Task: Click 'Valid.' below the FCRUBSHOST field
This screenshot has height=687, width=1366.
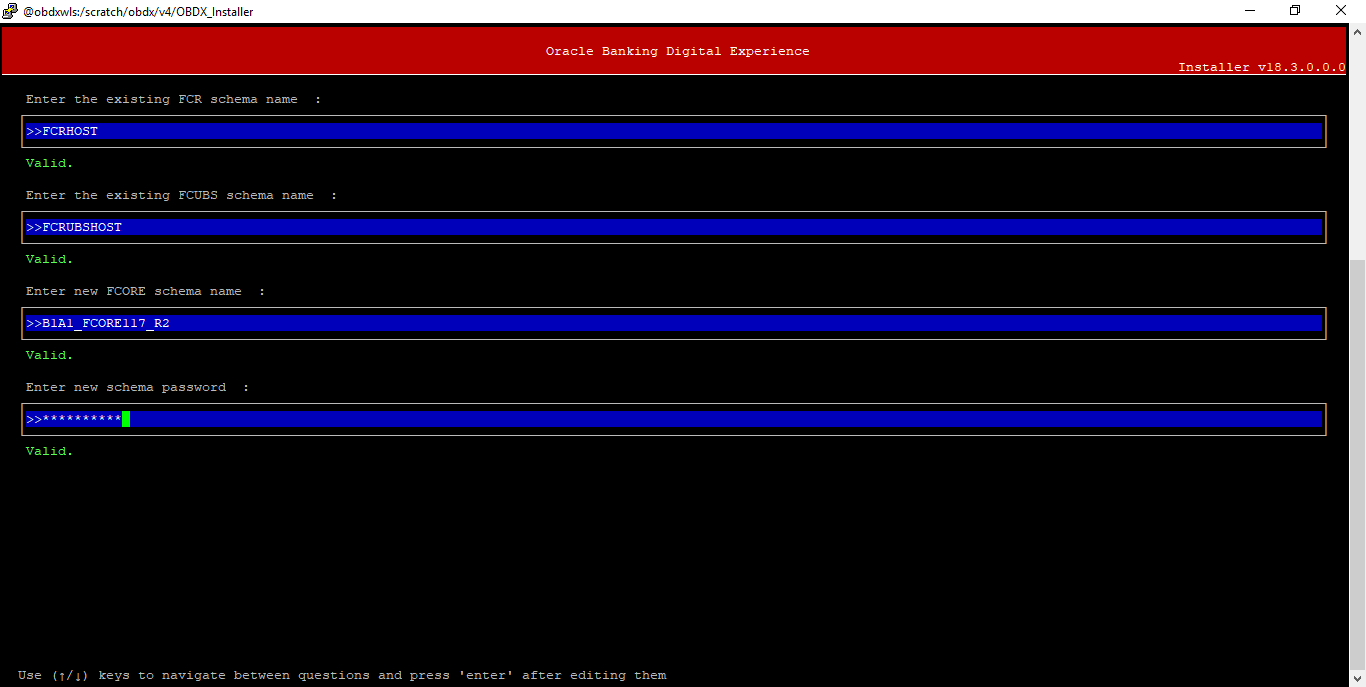Action: [x=50, y=259]
